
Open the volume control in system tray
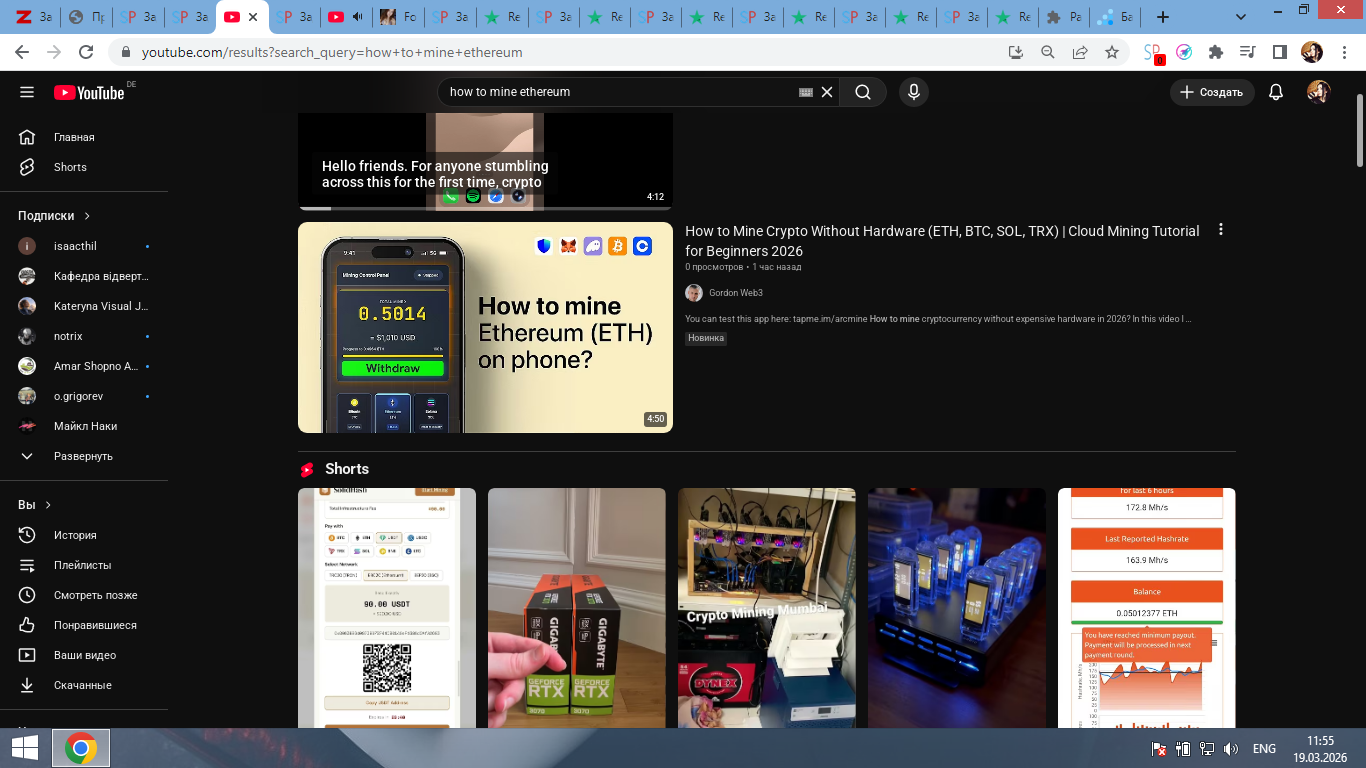[1231, 749]
